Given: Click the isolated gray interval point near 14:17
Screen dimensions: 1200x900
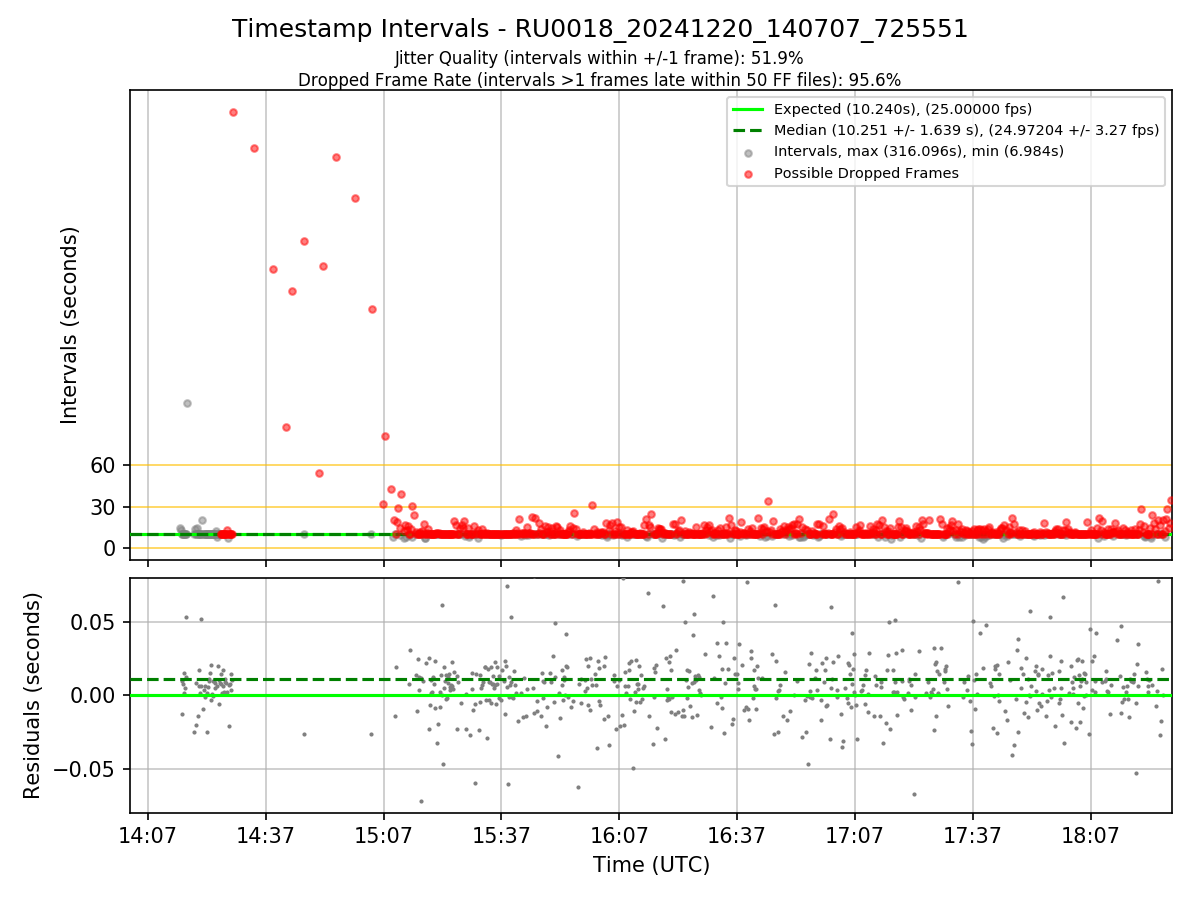Looking at the screenshot, I should [x=187, y=403].
